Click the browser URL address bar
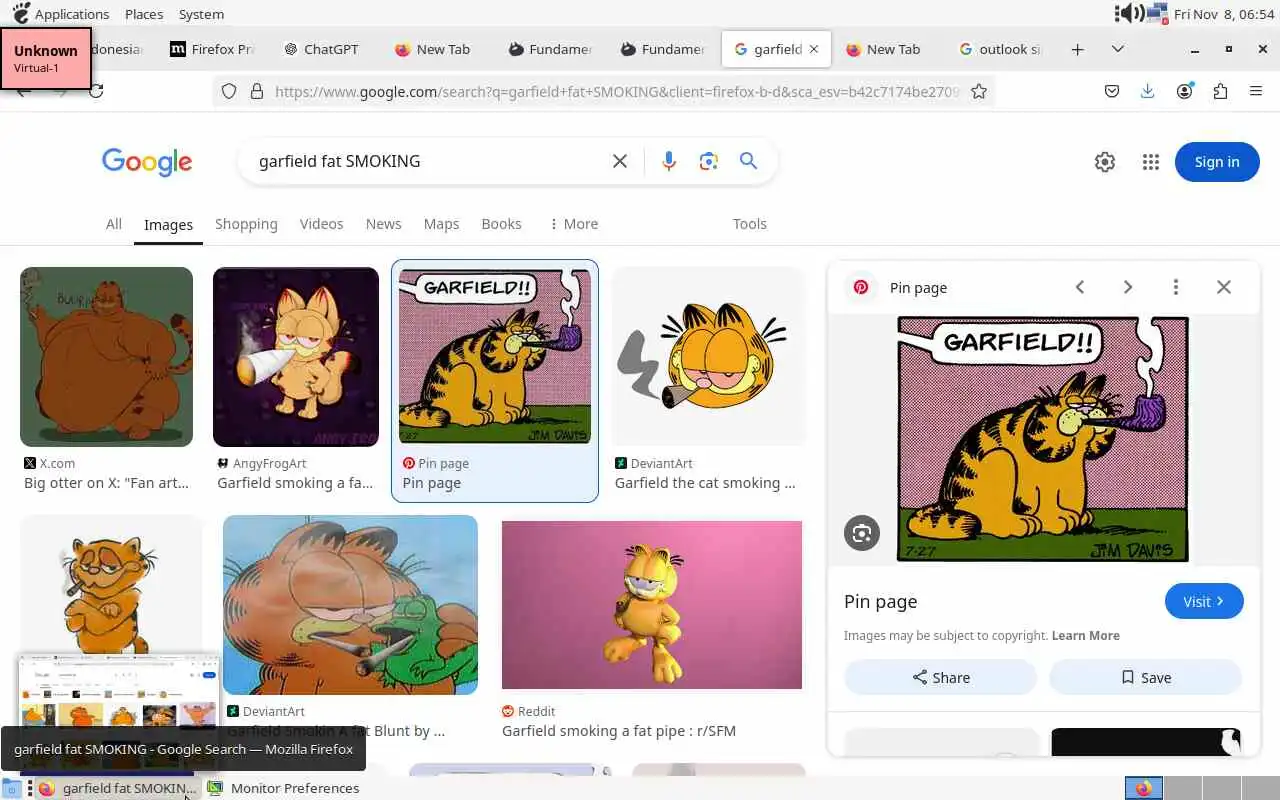The width and height of the screenshot is (1280, 800). (x=615, y=91)
